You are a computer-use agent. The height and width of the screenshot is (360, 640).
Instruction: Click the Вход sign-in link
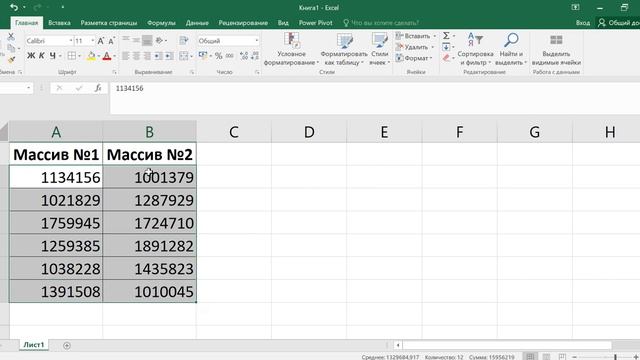coord(583,23)
